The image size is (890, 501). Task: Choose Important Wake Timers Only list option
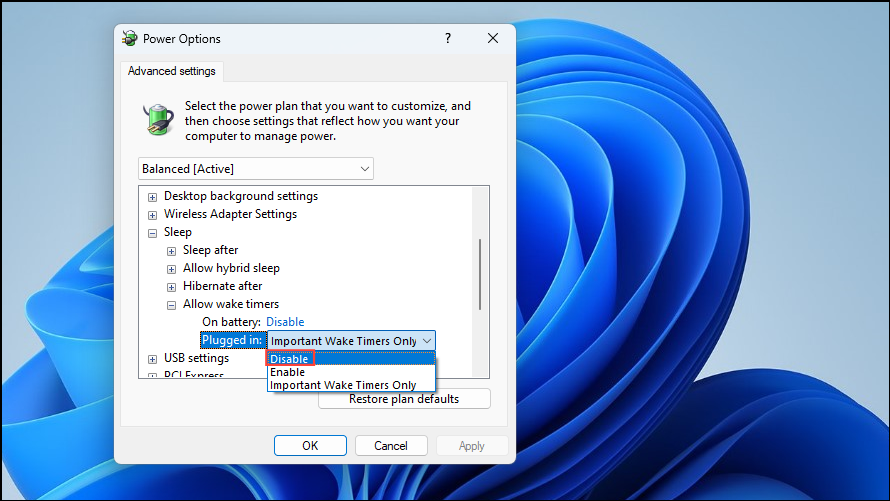pyautogui.click(x=351, y=385)
